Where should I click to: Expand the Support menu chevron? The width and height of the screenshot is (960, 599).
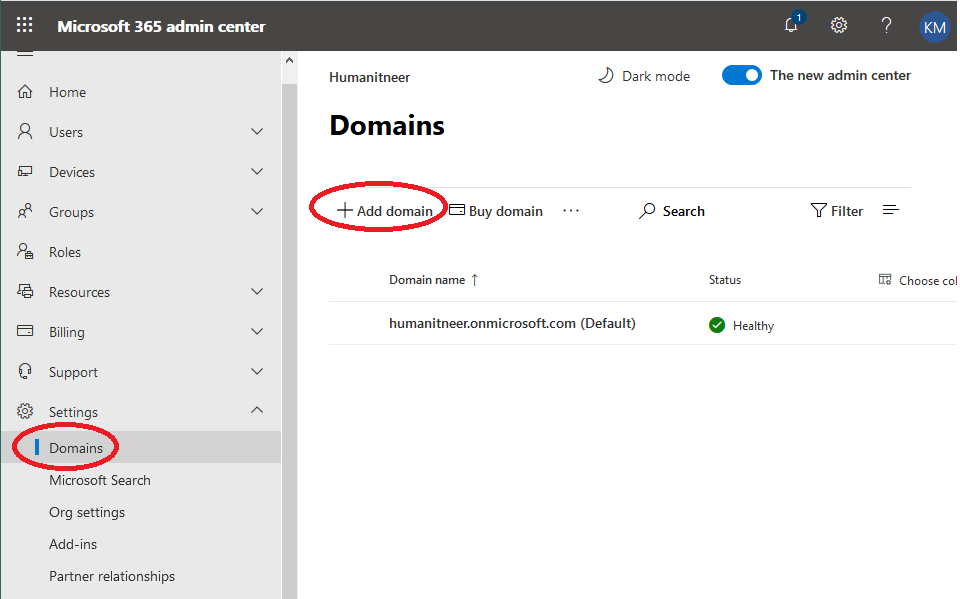257,371
